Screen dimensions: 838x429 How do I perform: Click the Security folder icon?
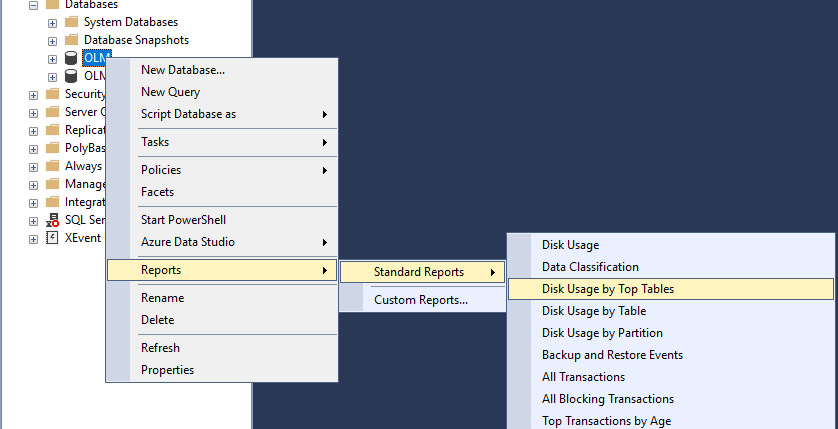click(53, 94)
